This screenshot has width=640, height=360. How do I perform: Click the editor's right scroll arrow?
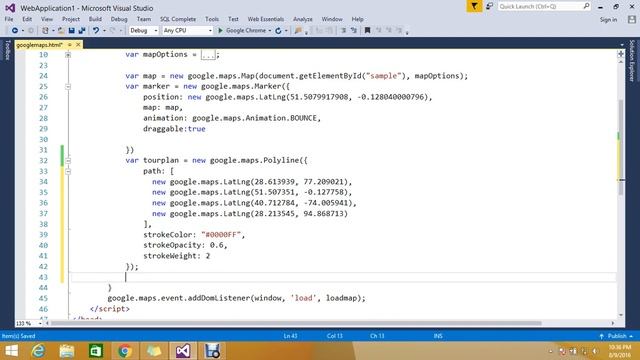tap(613, 323)
